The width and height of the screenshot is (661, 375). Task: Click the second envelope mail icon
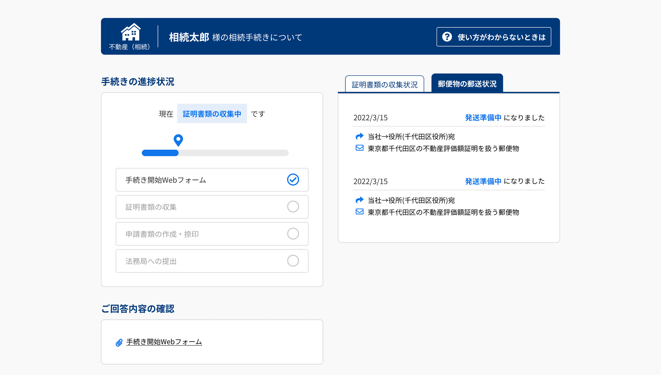[359, 212]
